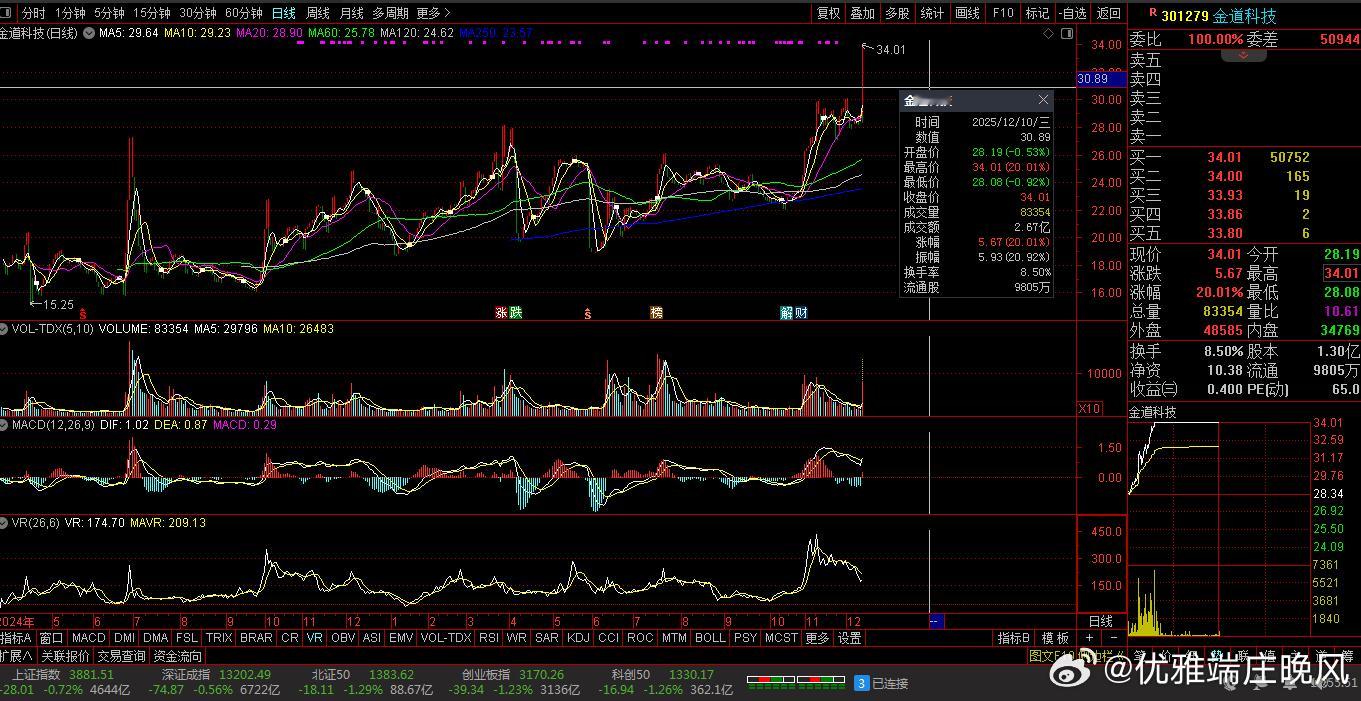Toggle the 叠加 overlay option
This screenshot has height=701, width=1361.
tap(862, 13)
